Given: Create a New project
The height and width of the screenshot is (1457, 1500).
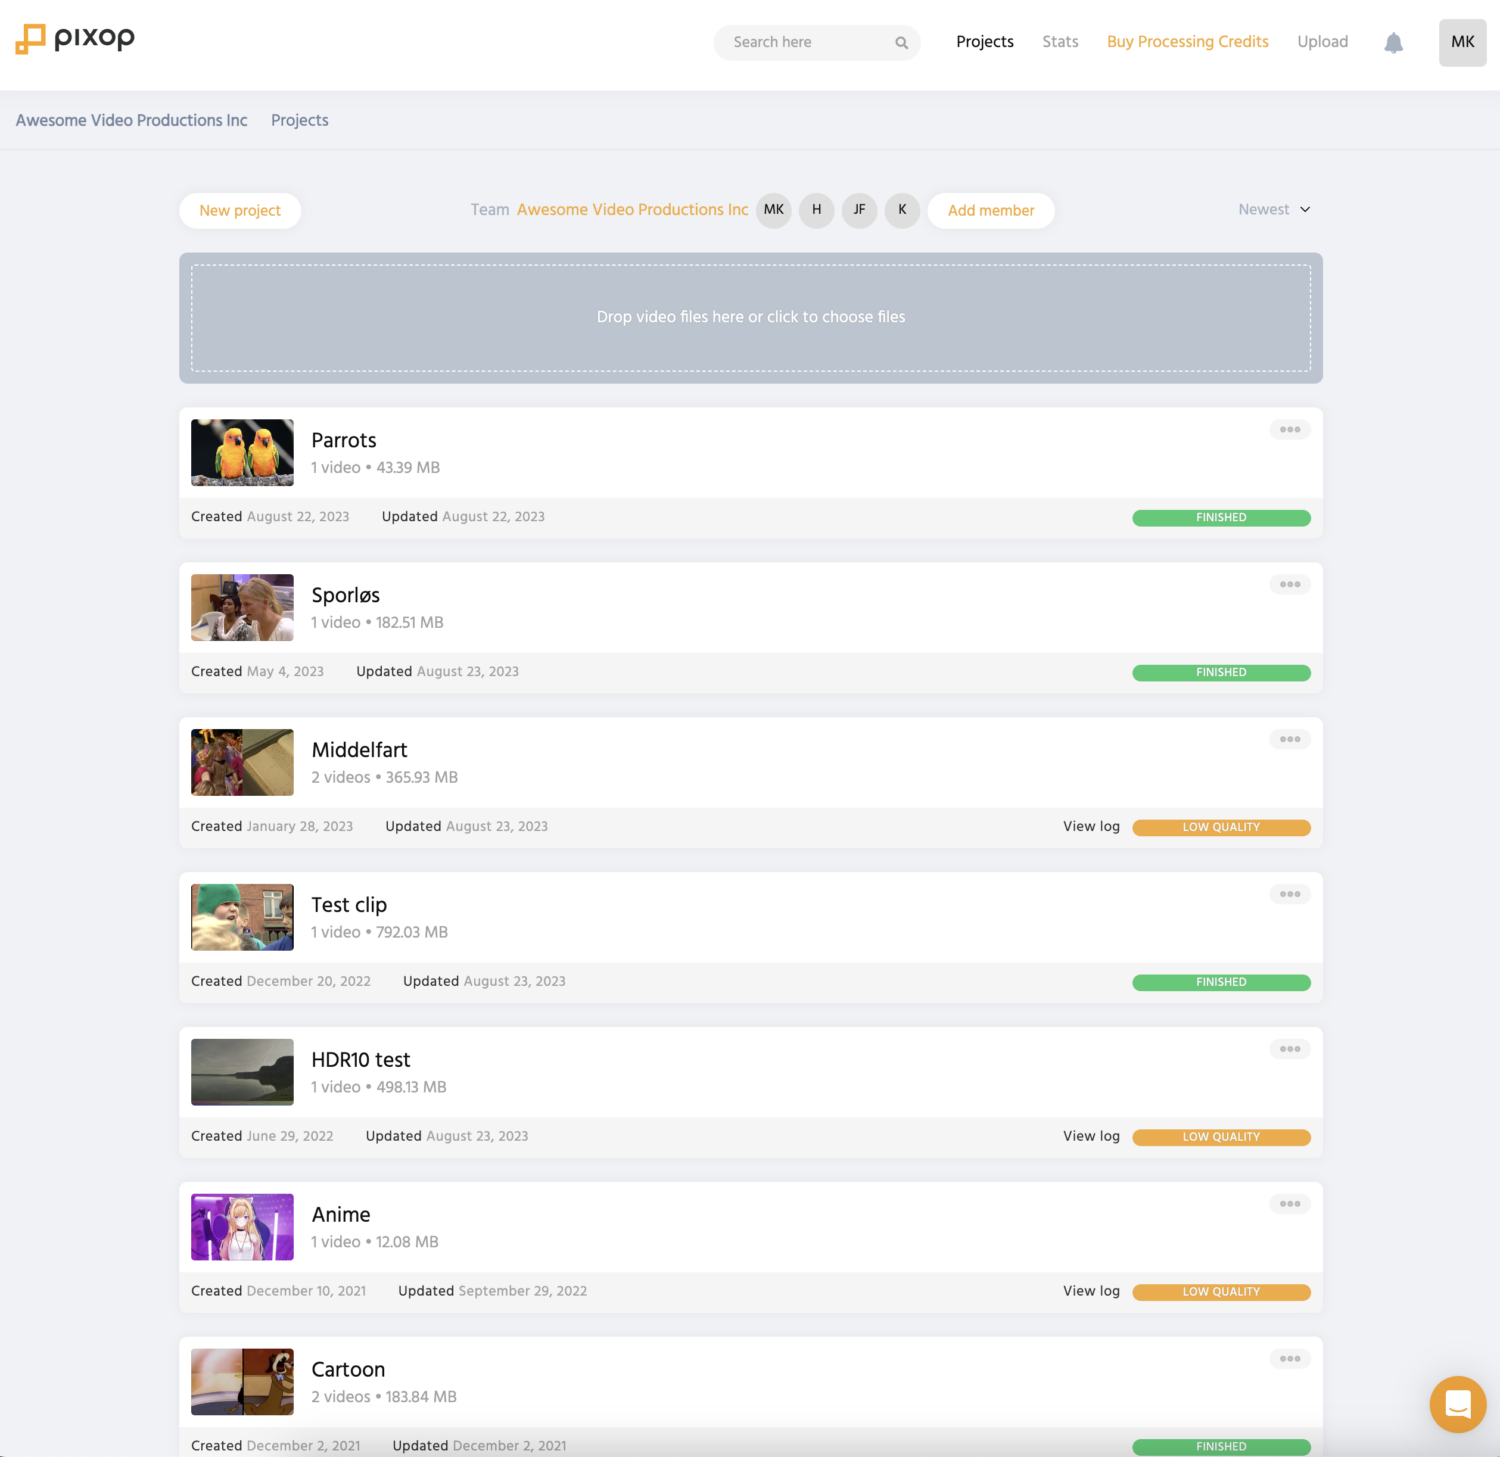Looking at the screenshot, I should 240,210.
